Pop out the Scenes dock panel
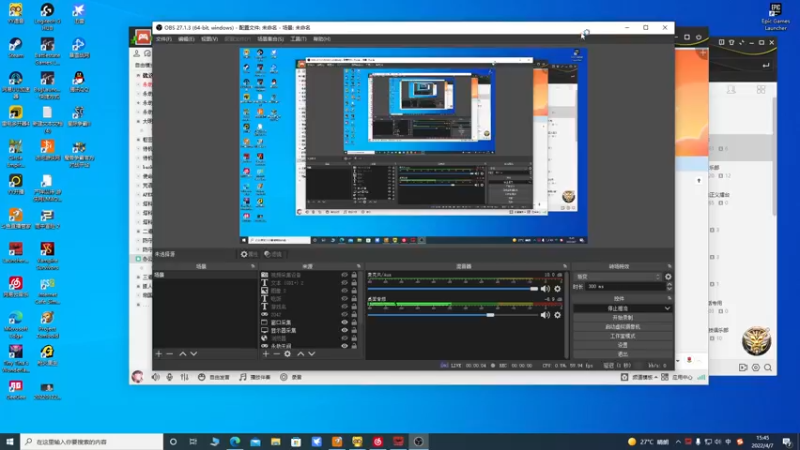Viewport: 800px width, 450px height. (x=253, y=266)
